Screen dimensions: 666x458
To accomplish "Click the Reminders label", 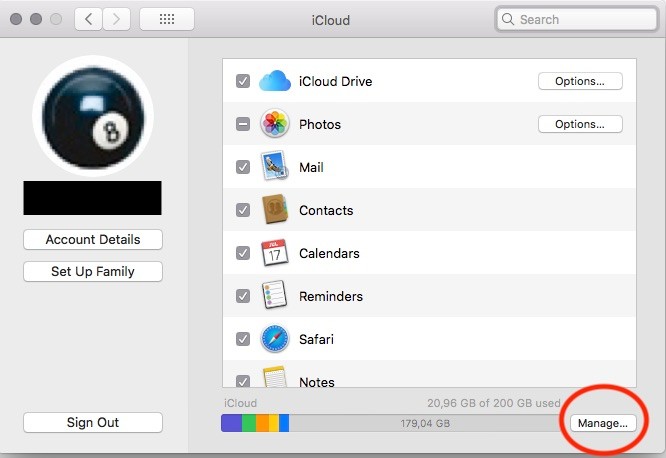I will pyautogui.click(x=331, y=296).
